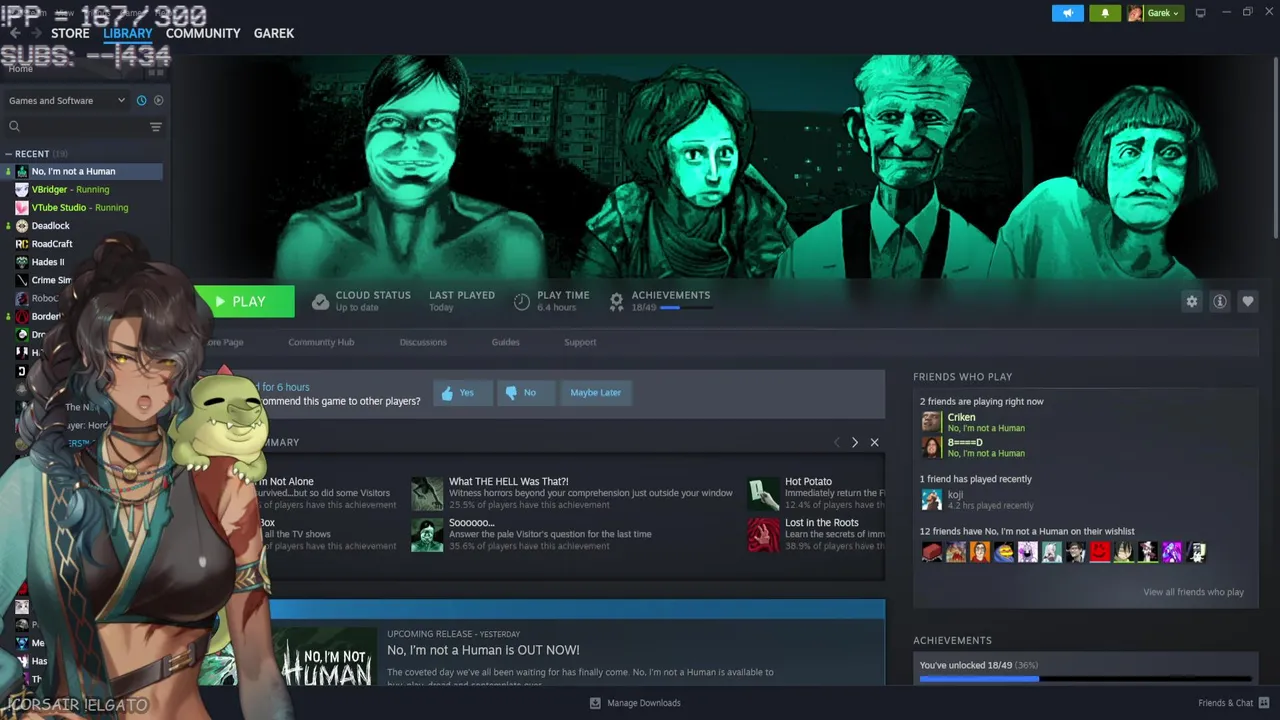
Task: Click Yes to recommend this game
Action: point(463,392)
